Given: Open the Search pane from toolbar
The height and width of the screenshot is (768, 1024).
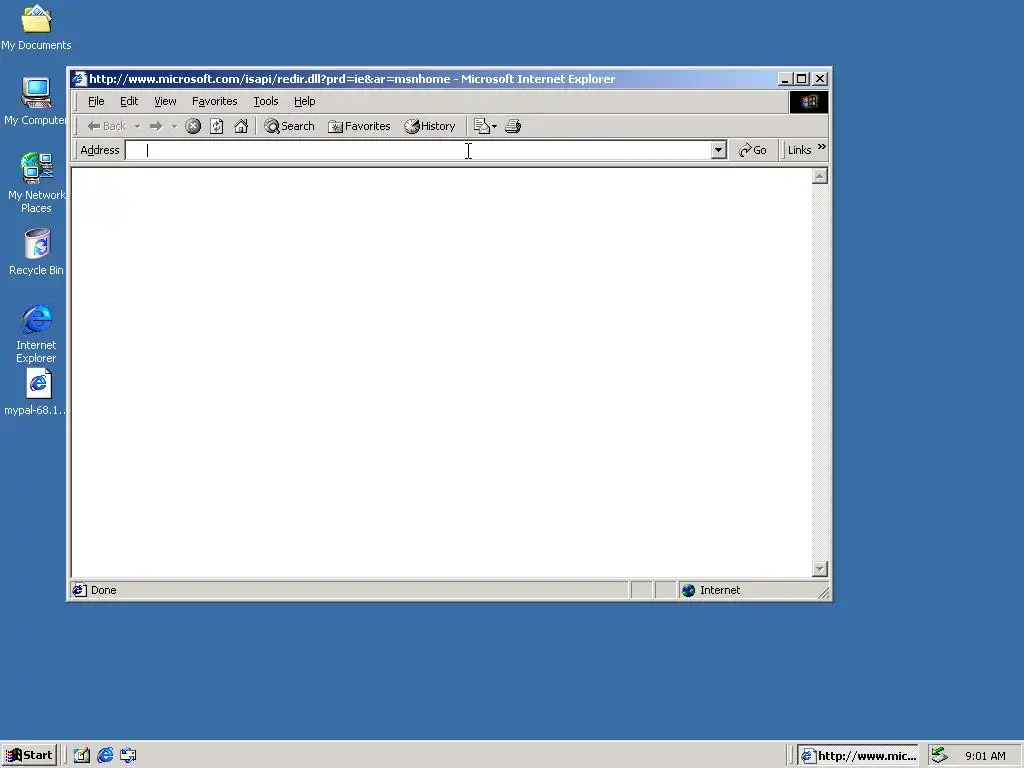Looking at the screenshot, I should point(289,126).
